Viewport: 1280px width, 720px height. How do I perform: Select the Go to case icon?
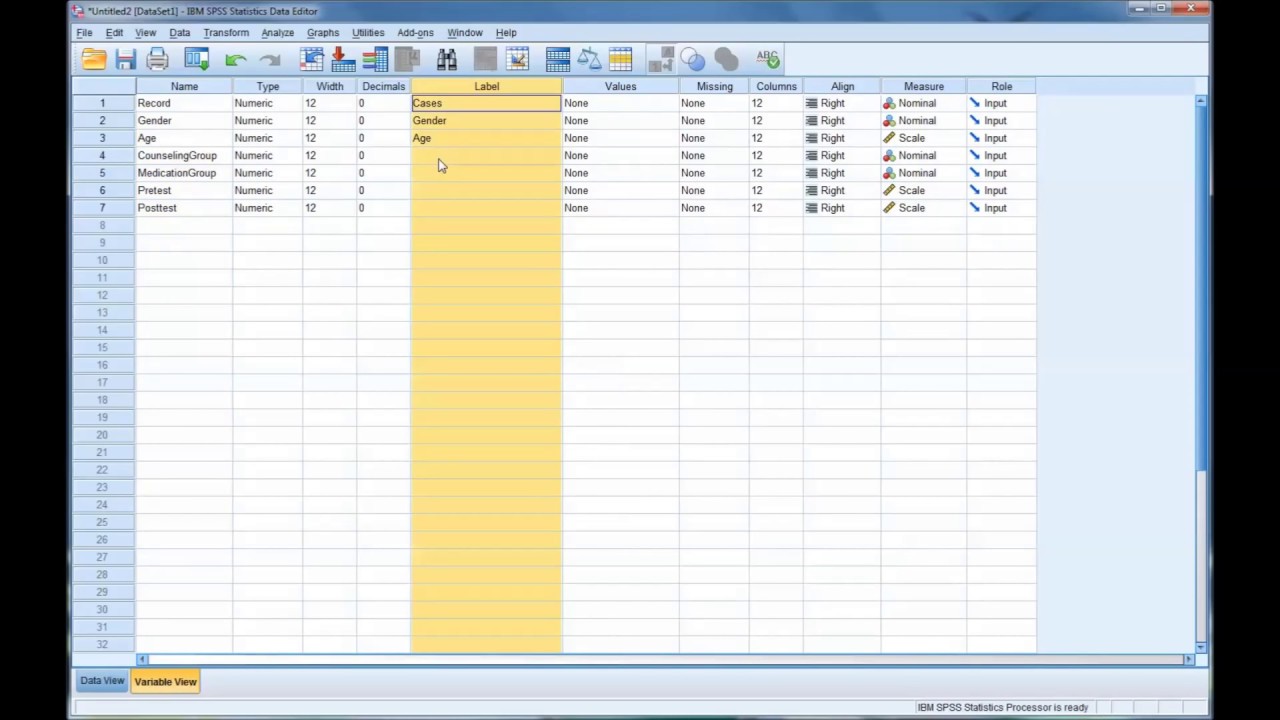point(312,60)
